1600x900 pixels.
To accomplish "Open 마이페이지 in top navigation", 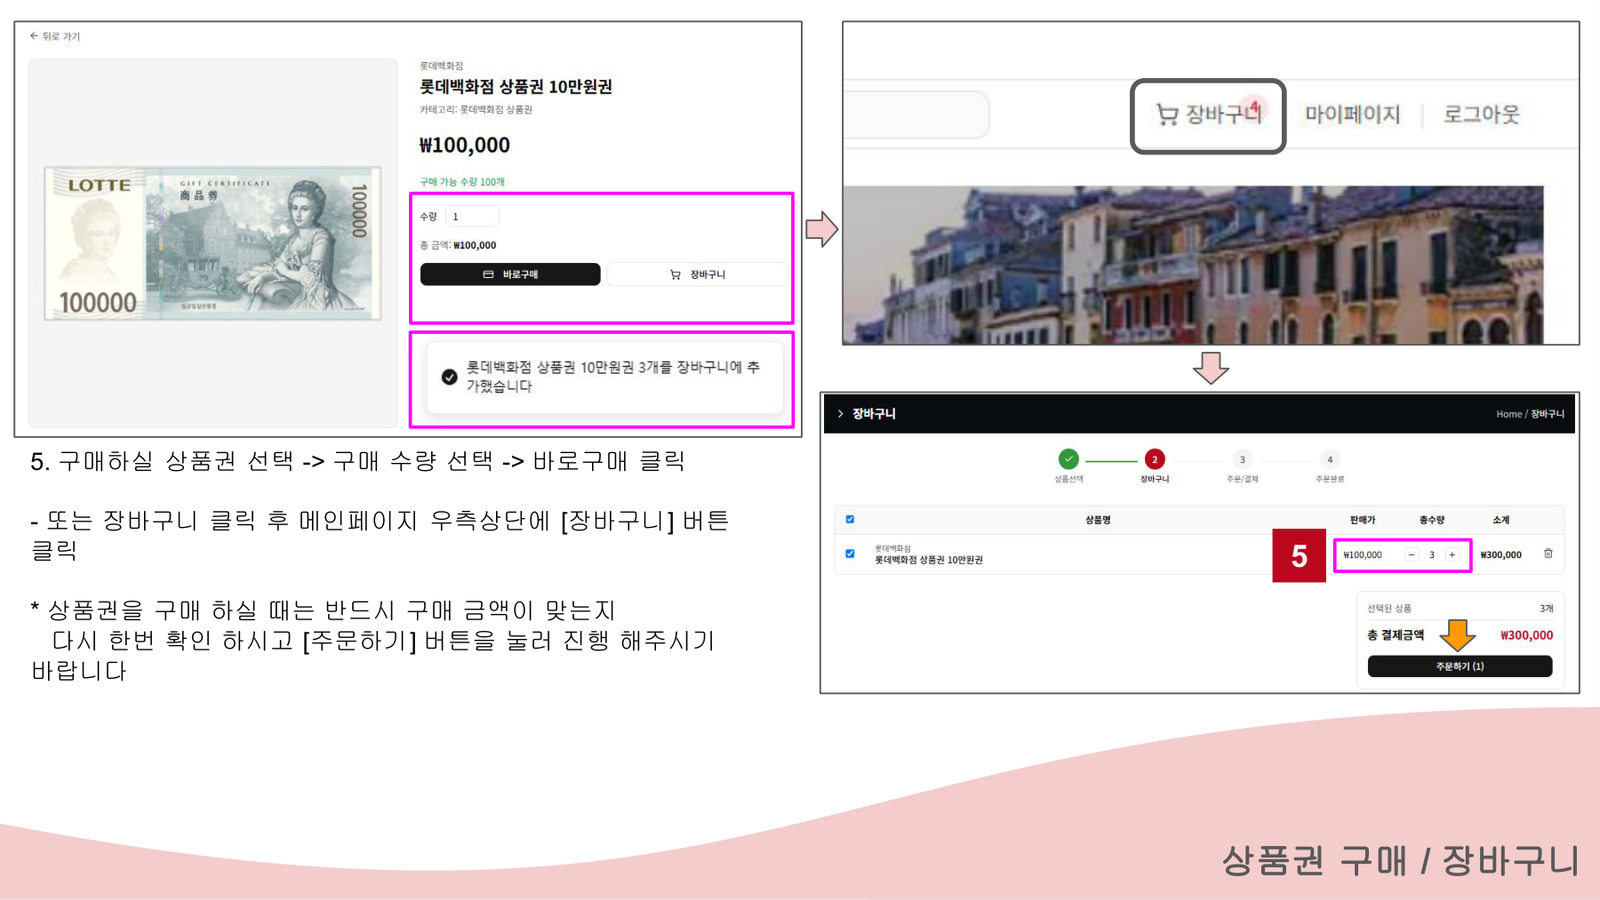I will [1352, 115].
